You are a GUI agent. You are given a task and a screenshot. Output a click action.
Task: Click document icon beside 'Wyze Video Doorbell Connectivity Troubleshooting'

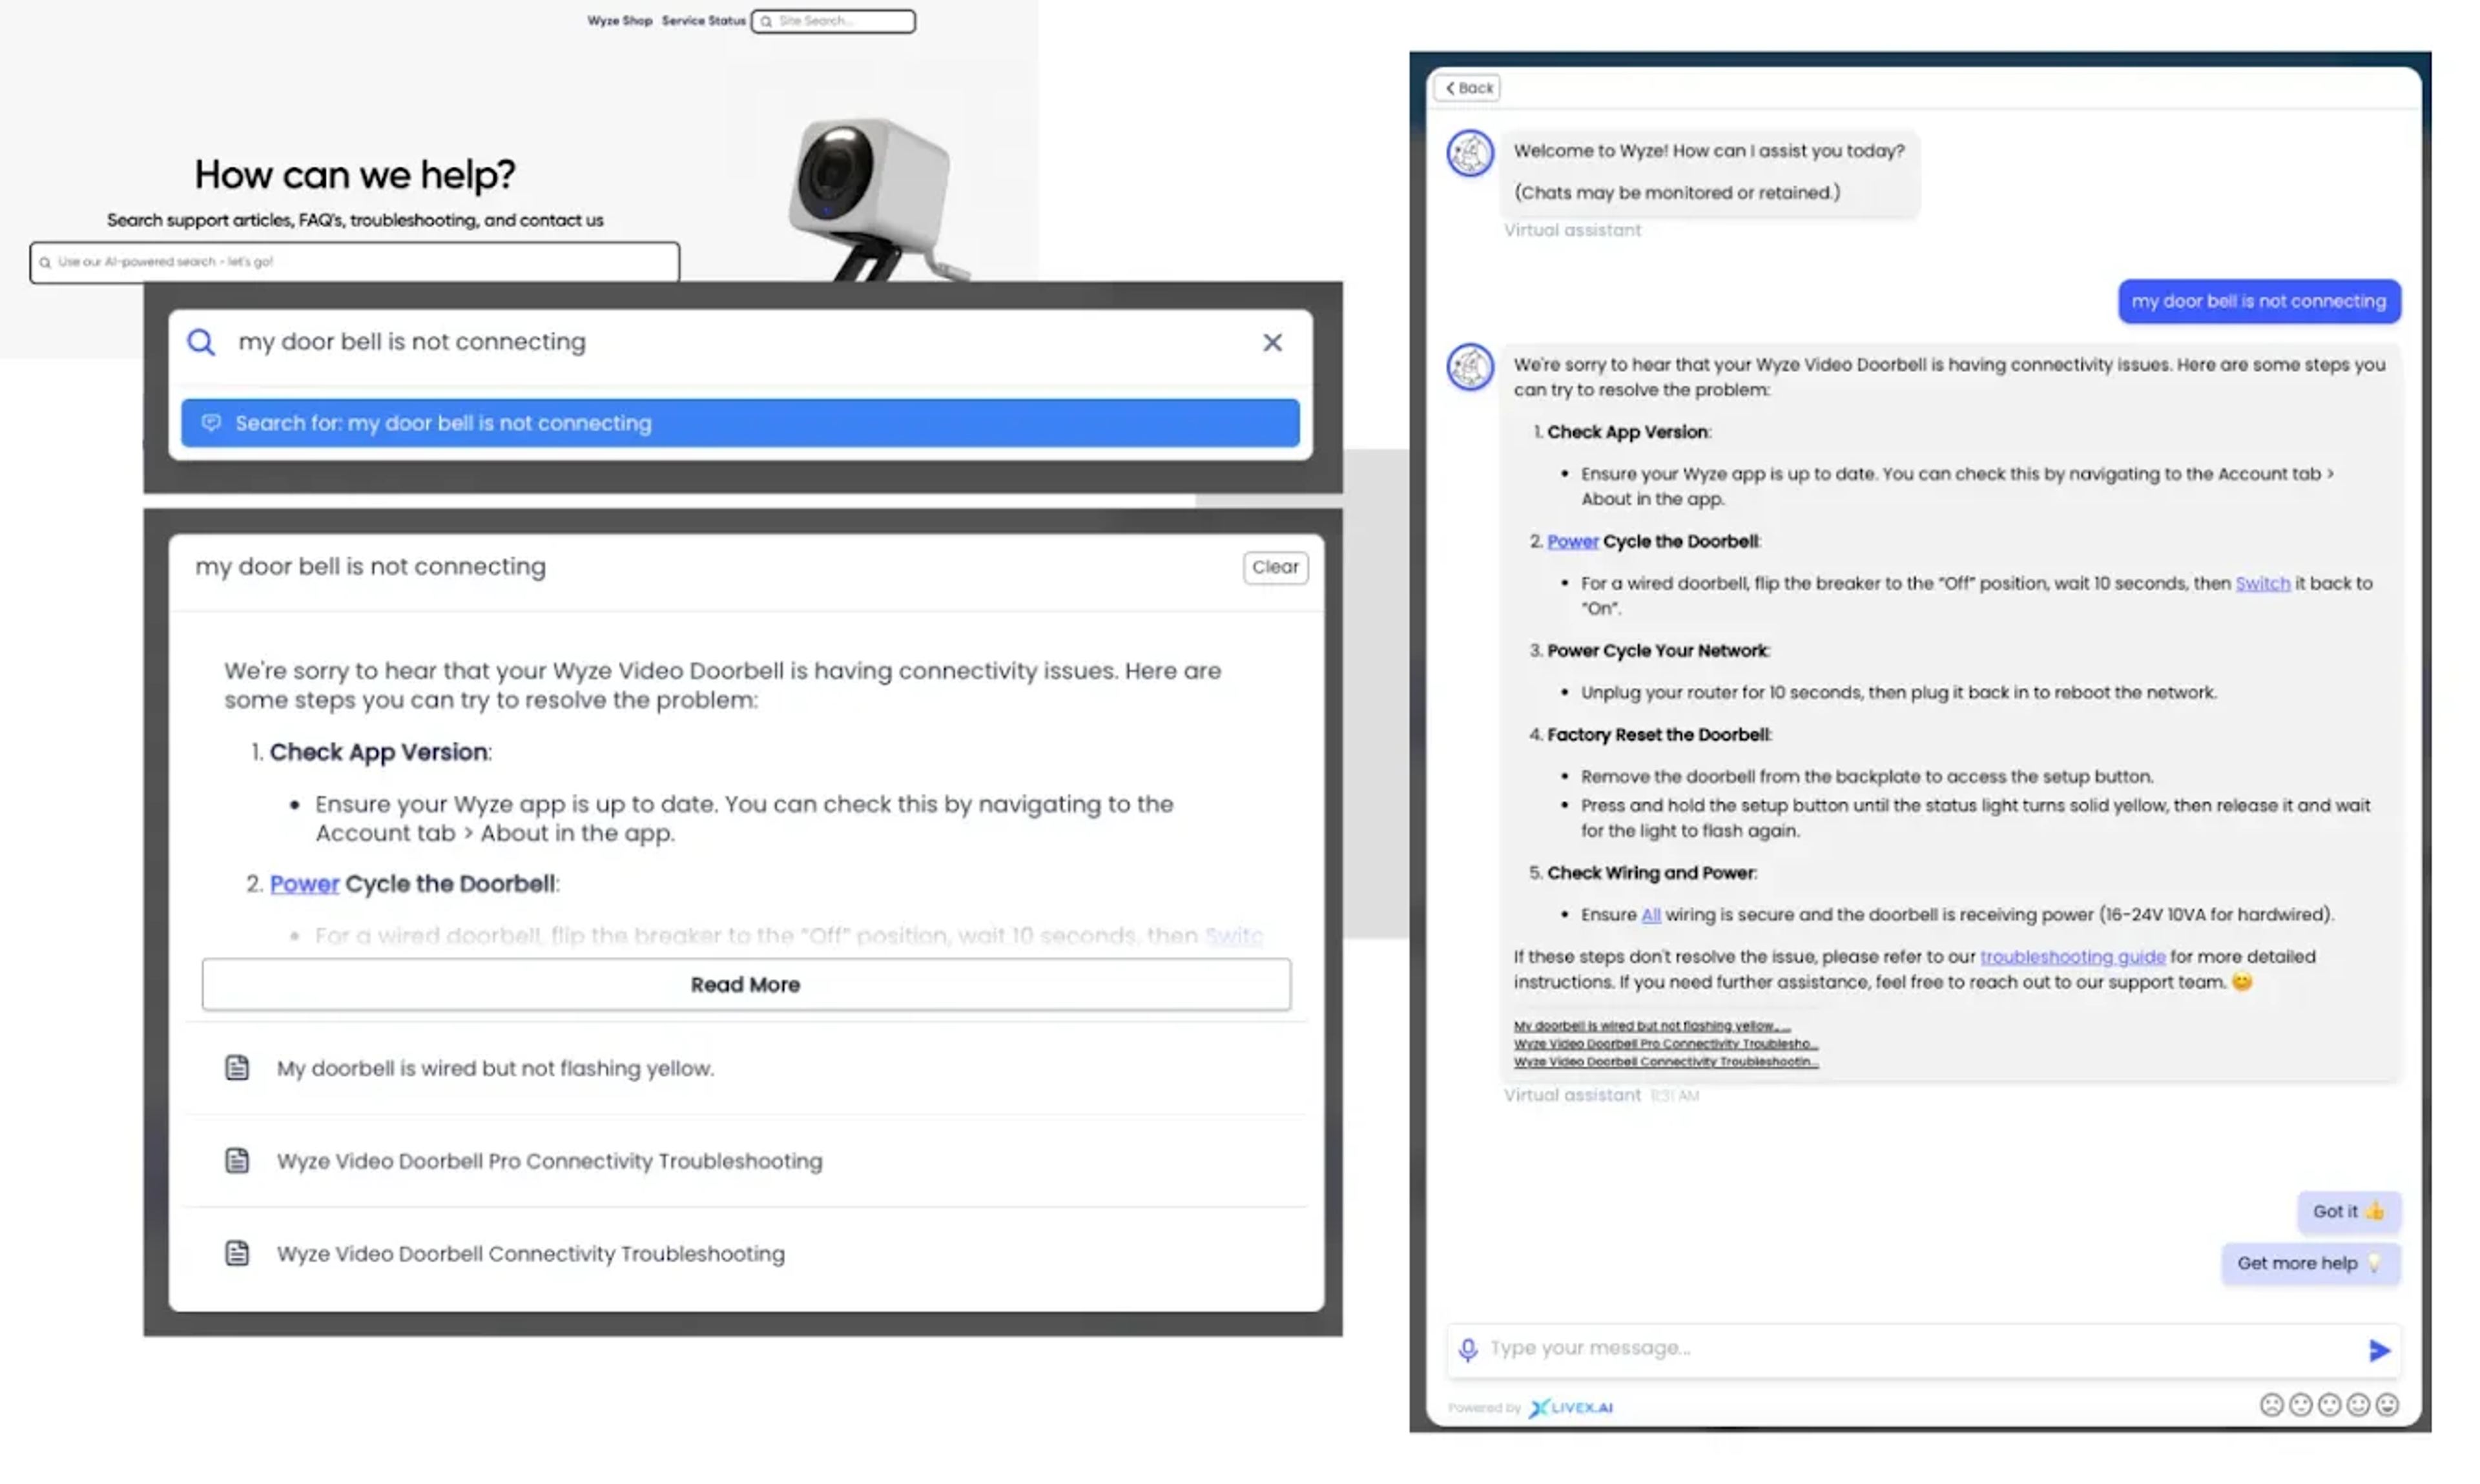[237, 1253]
